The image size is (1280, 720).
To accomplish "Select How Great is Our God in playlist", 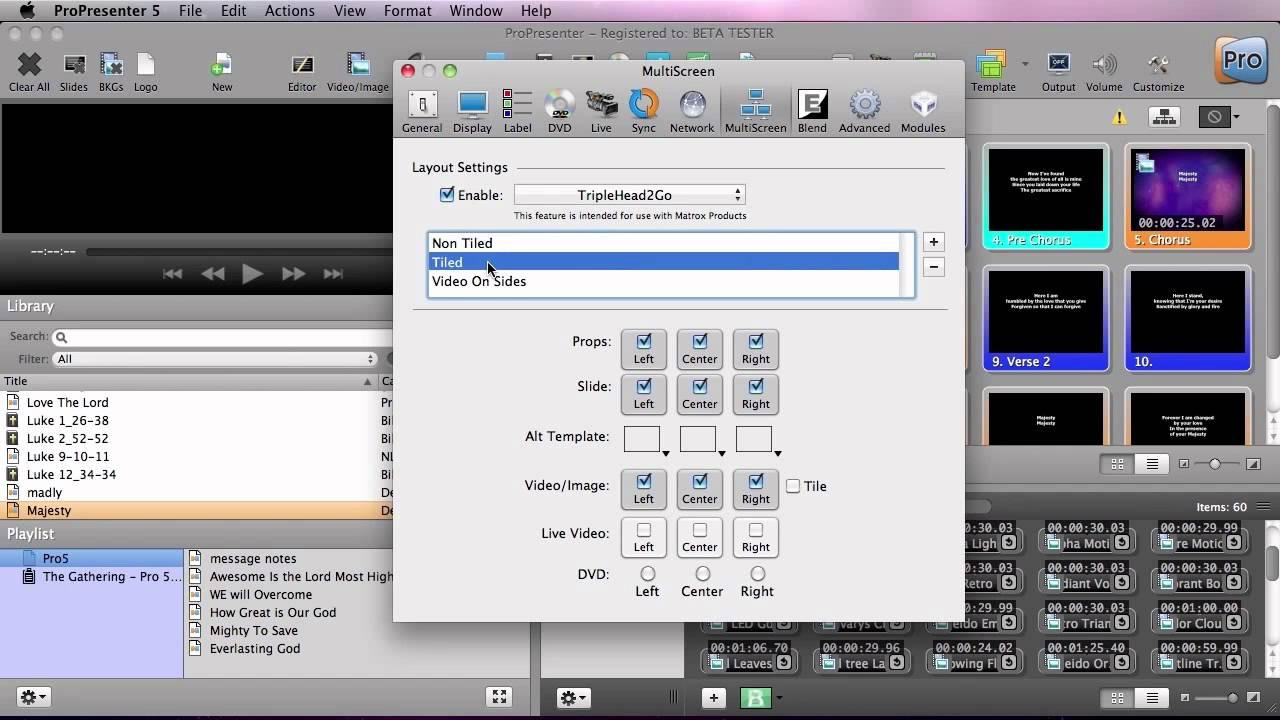I will (x=273, y=612).
